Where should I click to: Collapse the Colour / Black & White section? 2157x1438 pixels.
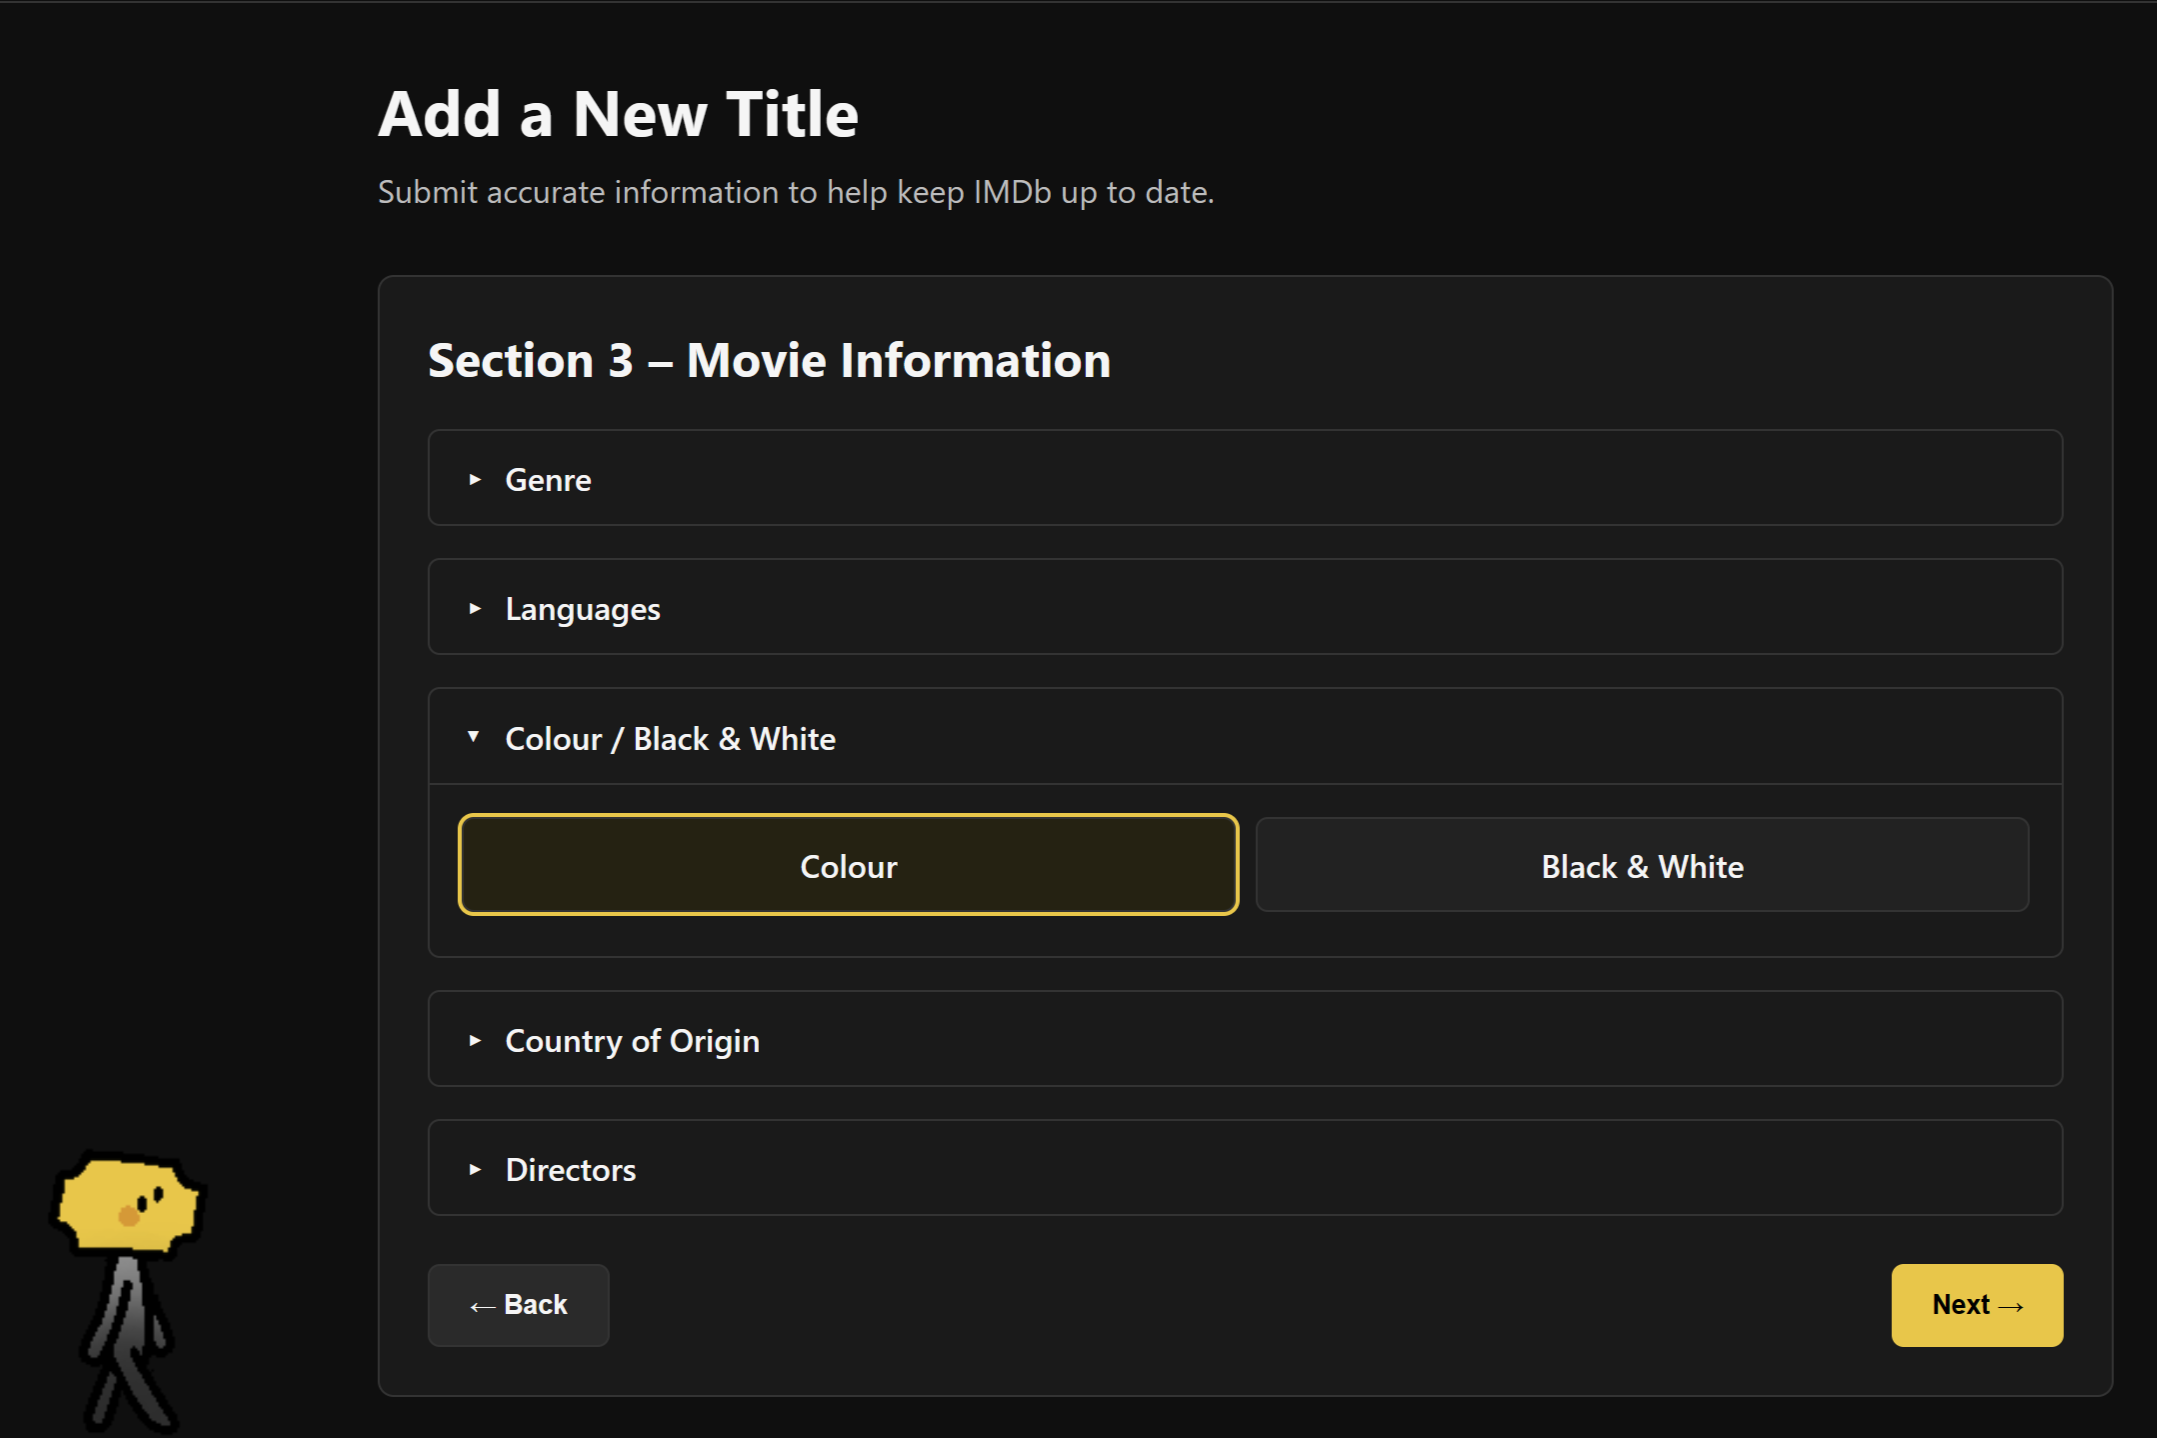670,739
